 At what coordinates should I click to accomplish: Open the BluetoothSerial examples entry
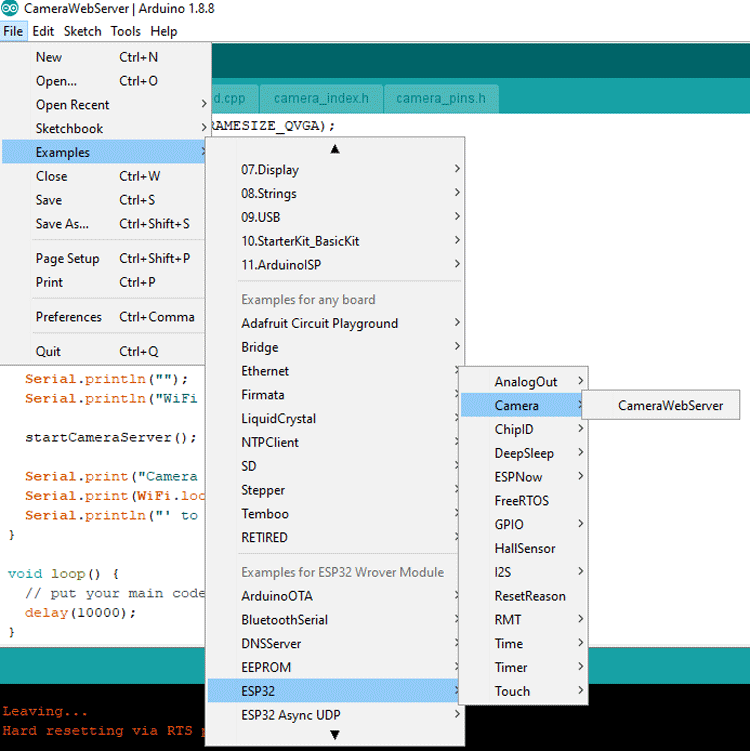click(334, 620)
